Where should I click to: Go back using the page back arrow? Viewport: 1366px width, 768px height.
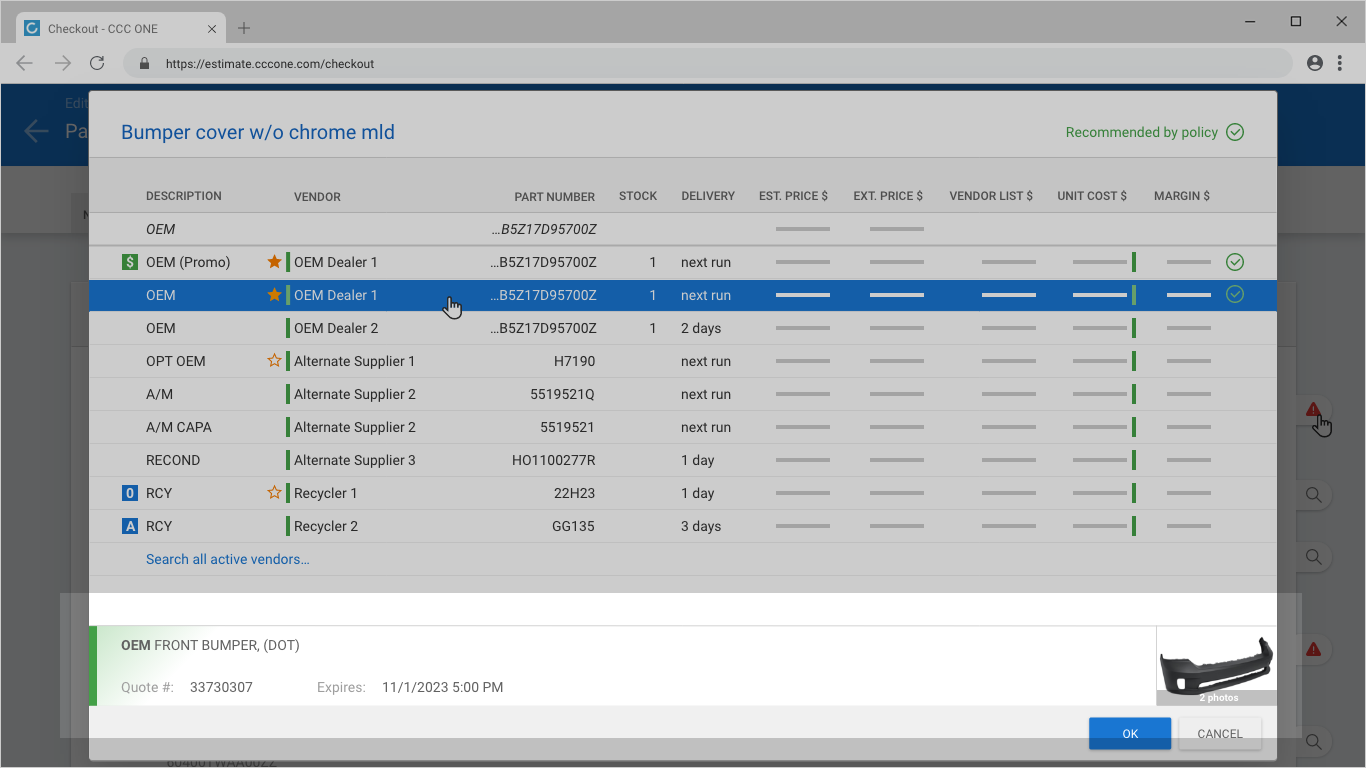tap(37, 131)
